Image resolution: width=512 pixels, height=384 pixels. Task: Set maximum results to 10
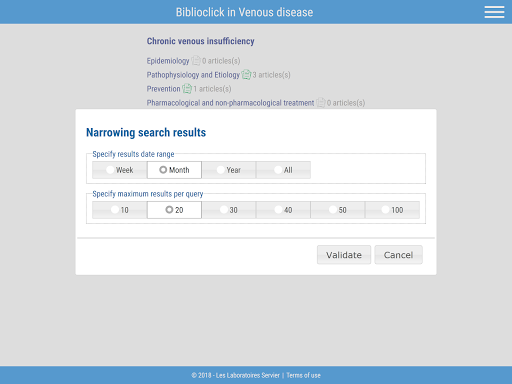[120, 210]
